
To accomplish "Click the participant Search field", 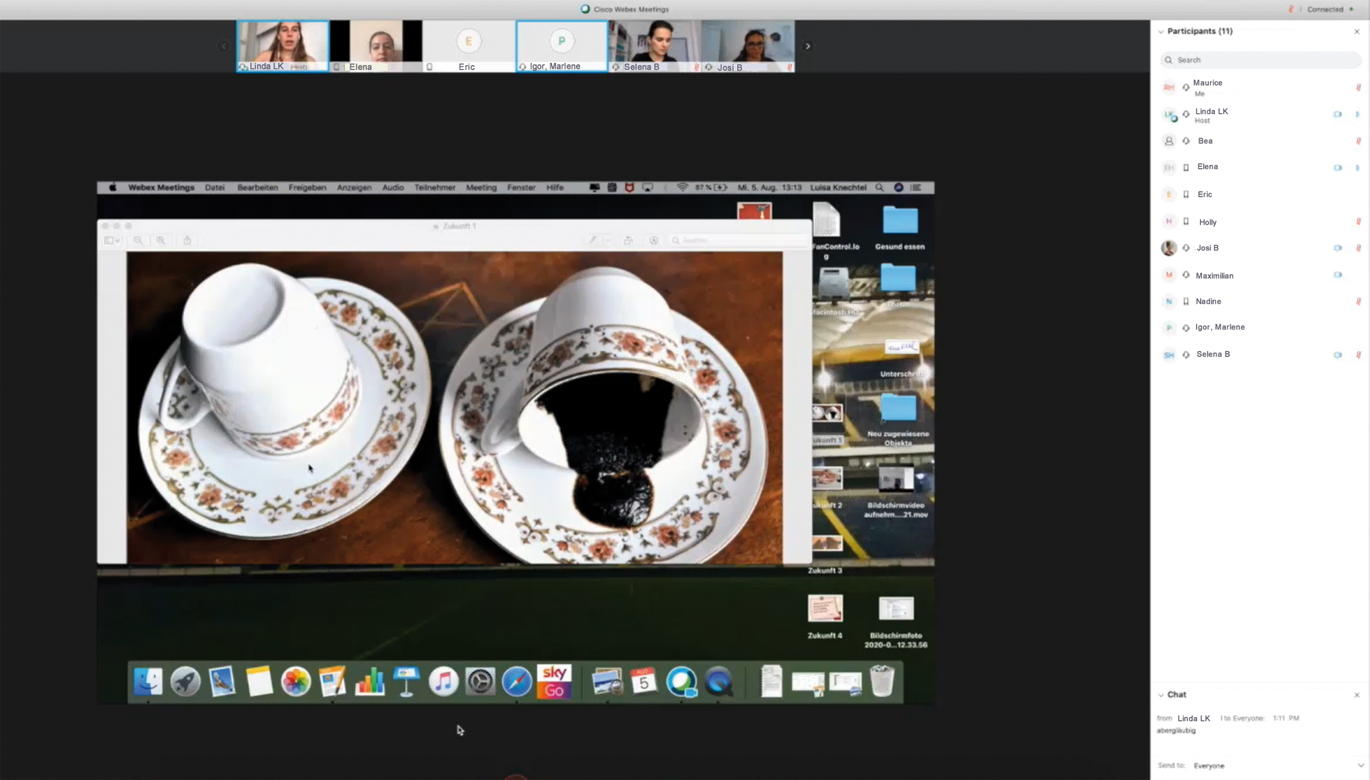I will pyautogui.click(x=1262, y=60).
